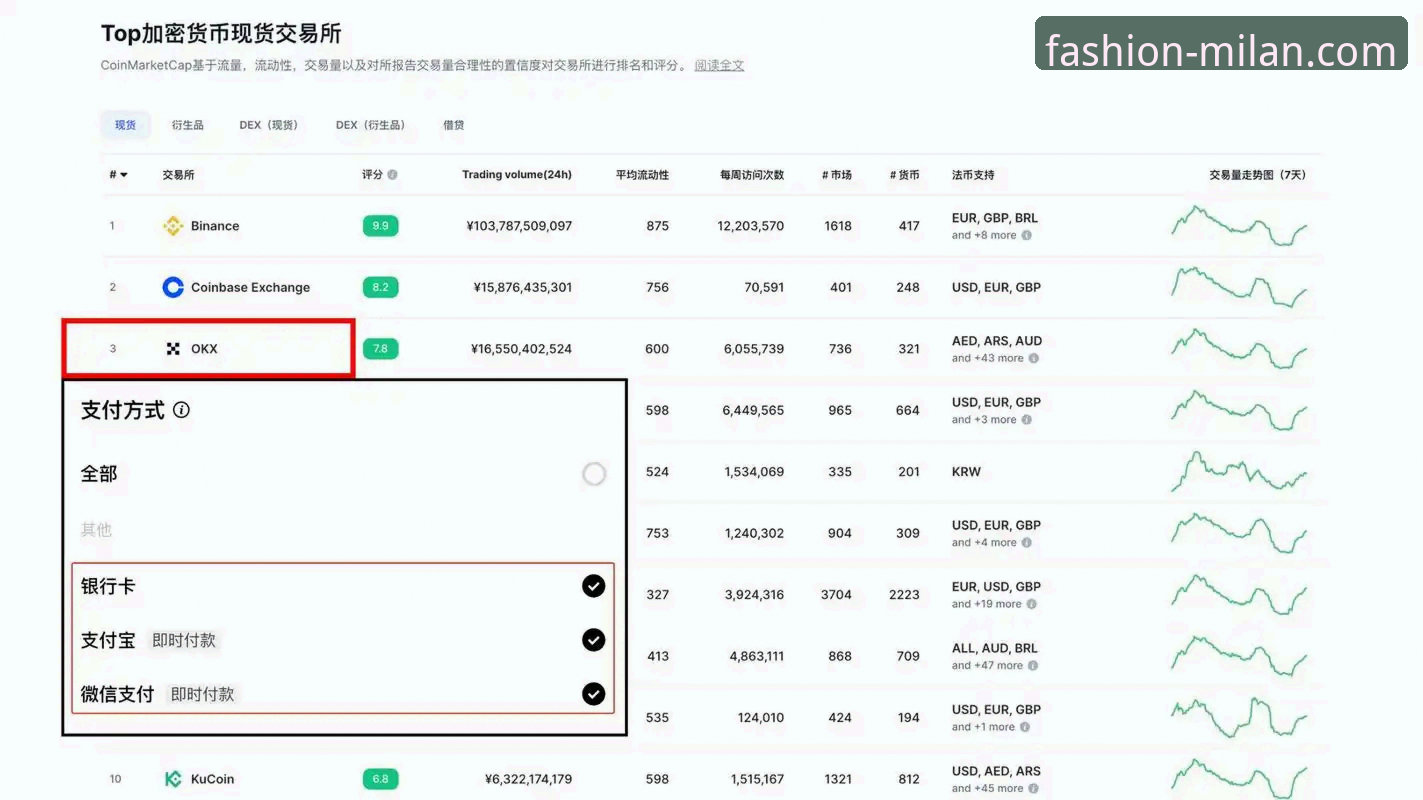This screenshot has width=1423, height=800.
Task: Open Coinbase's 7-day volume sparkline chart
Action: pos(1239,288)
